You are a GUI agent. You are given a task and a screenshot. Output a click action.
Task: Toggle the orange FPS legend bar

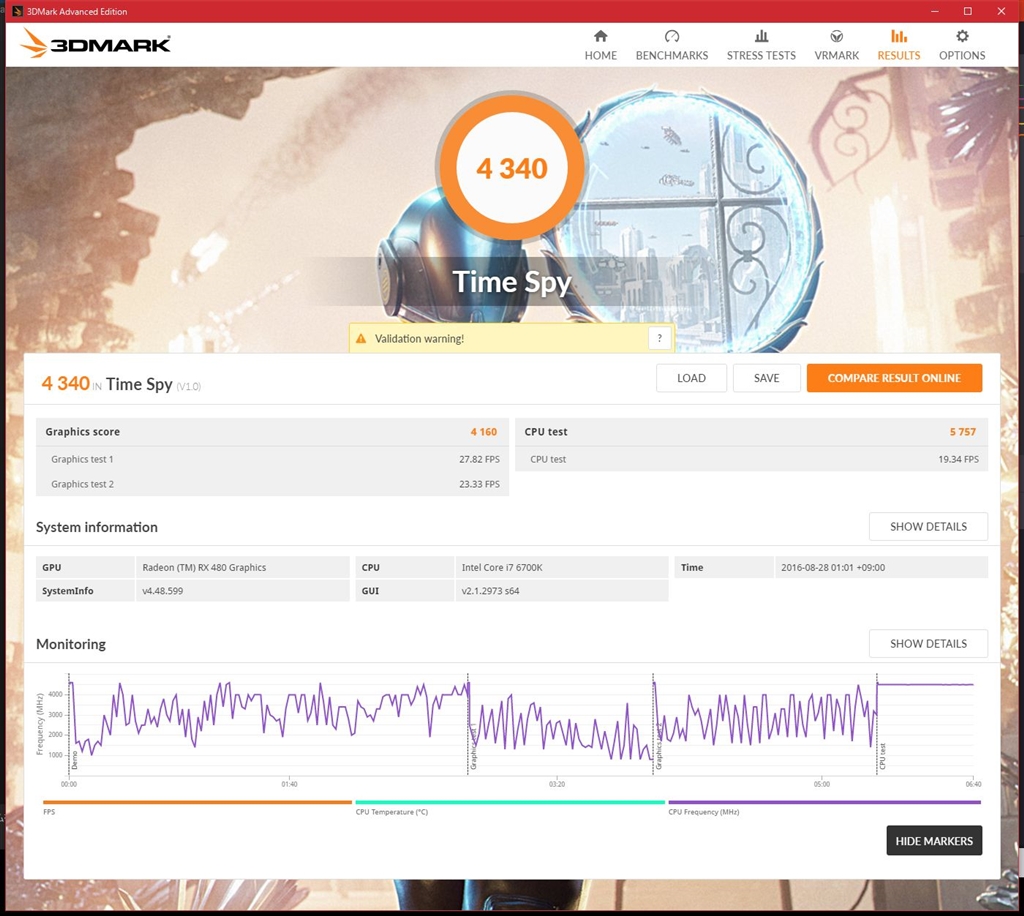pyautogui.click(x=197, y=802)
